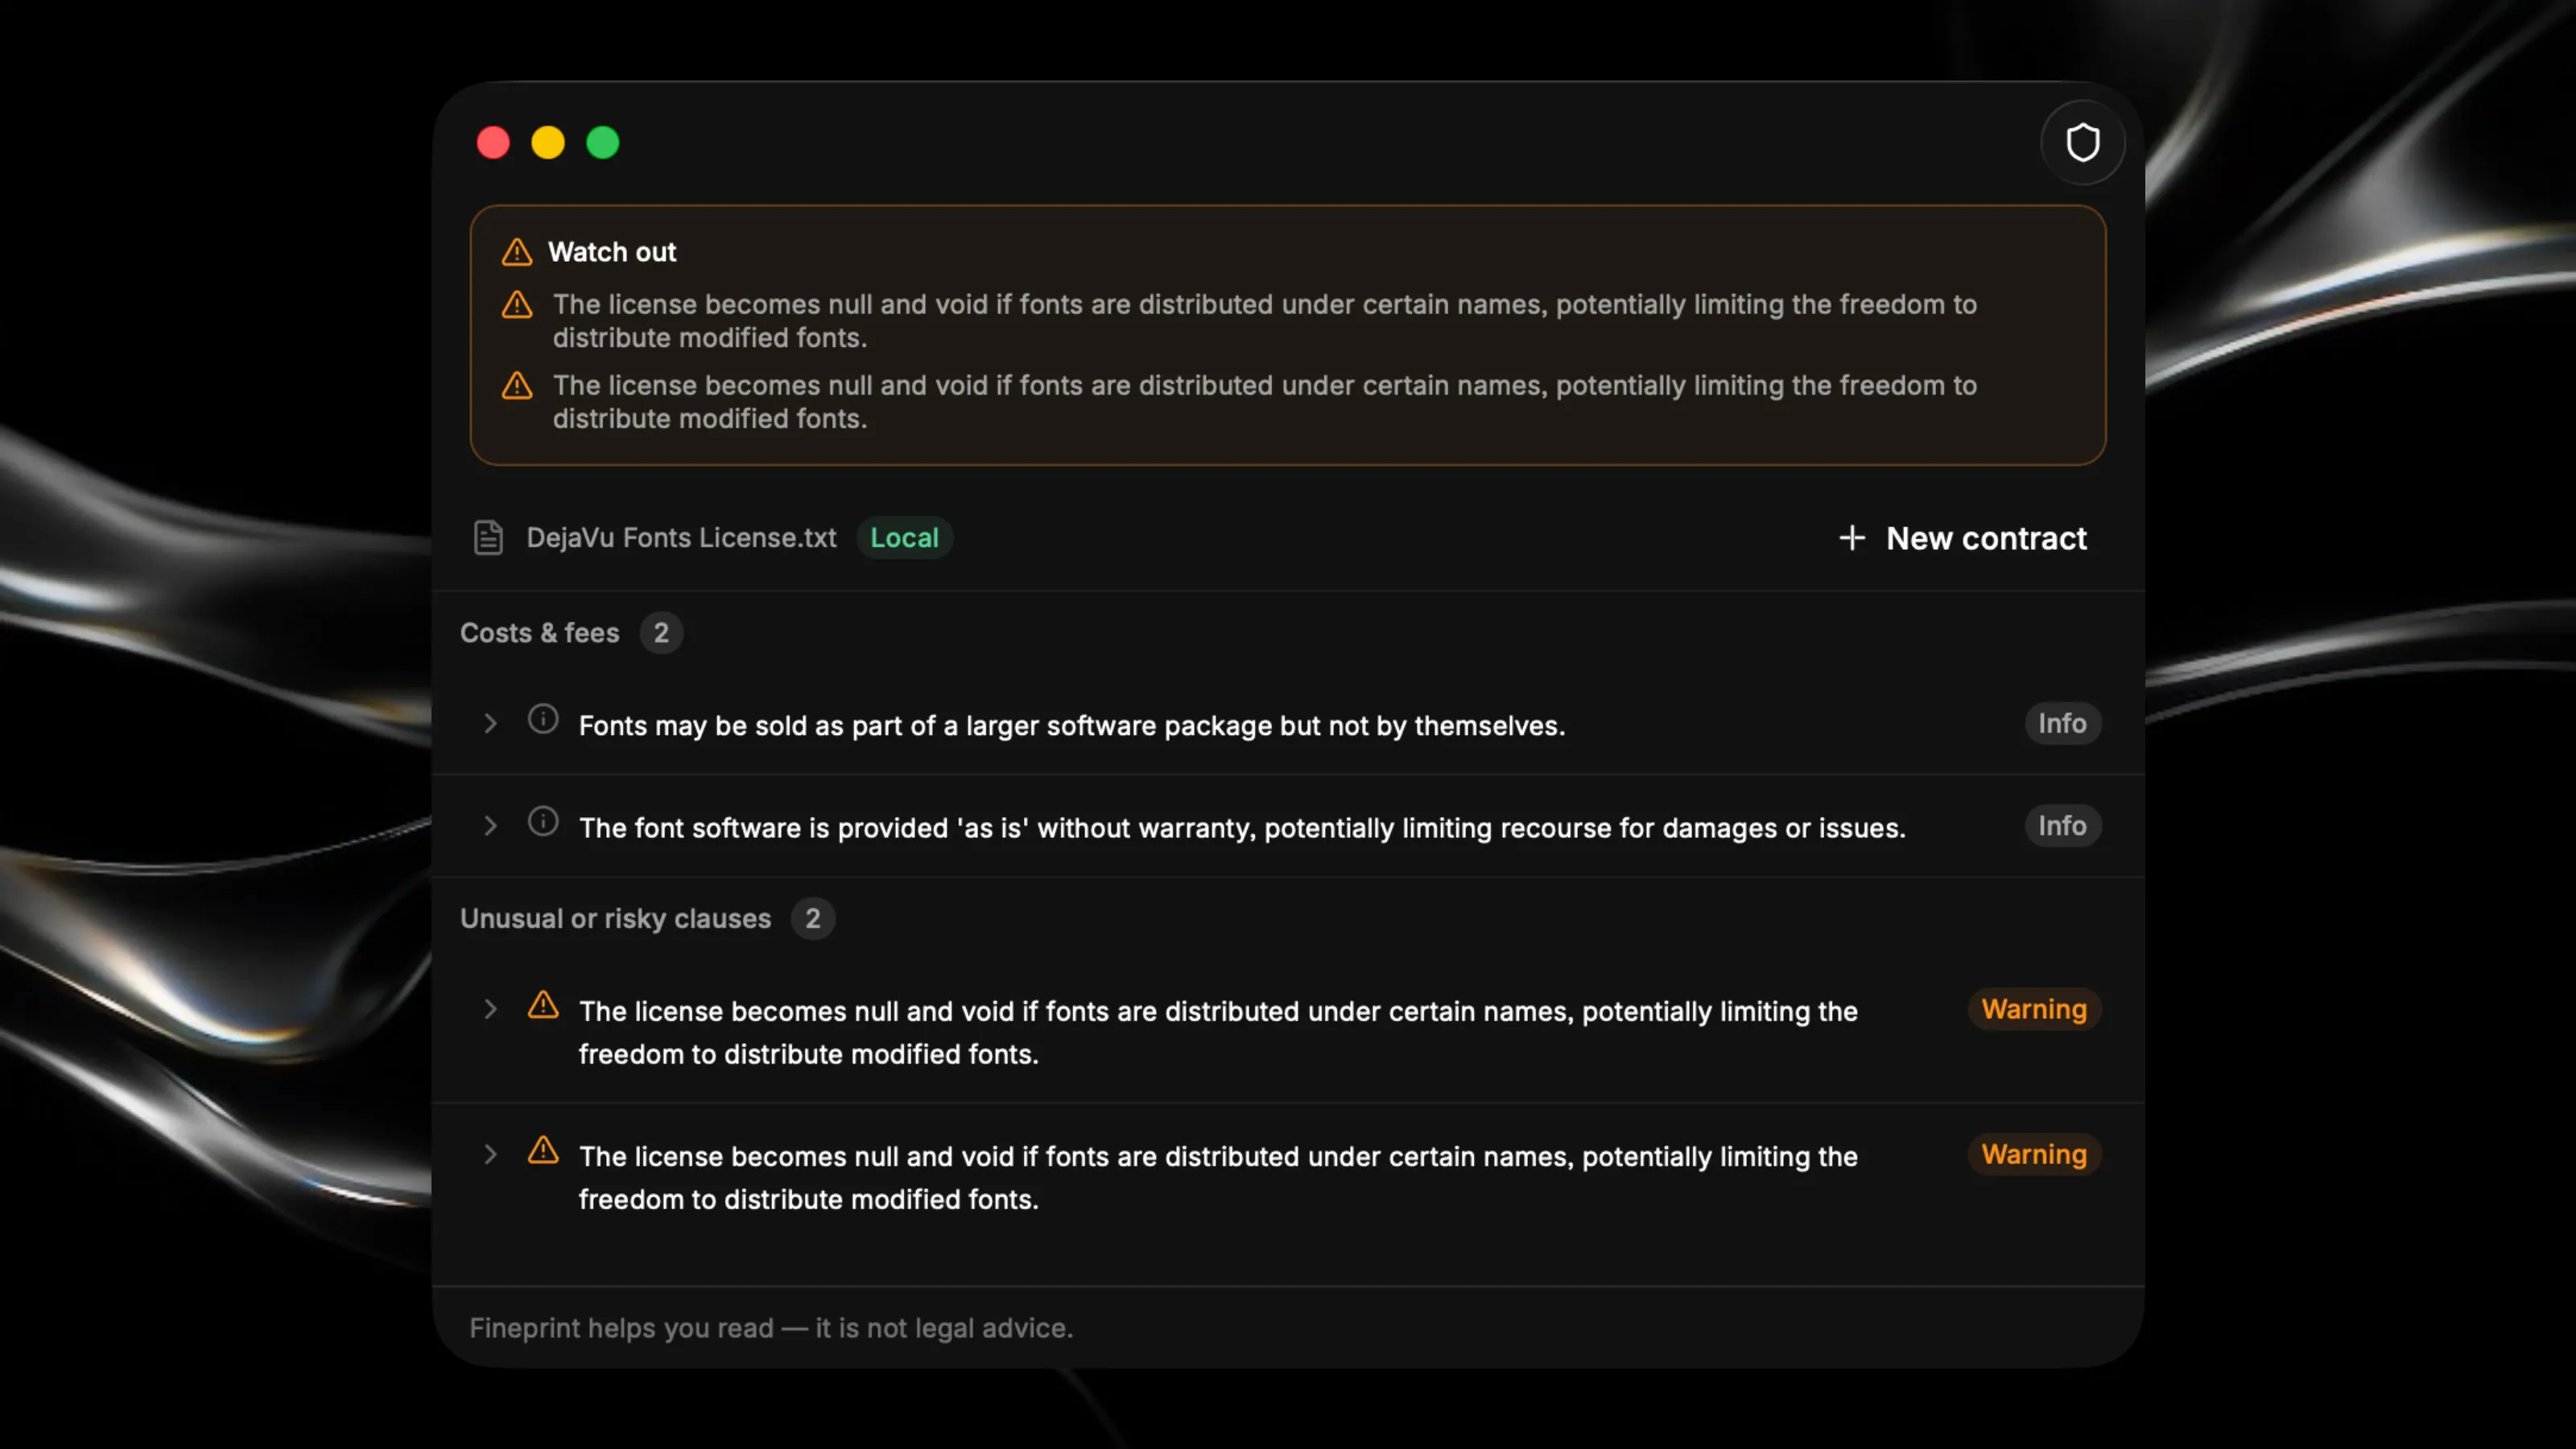Click Info badge on 'as is' warranty row
2576x1449 pixels.
[x=2062, y=826]
